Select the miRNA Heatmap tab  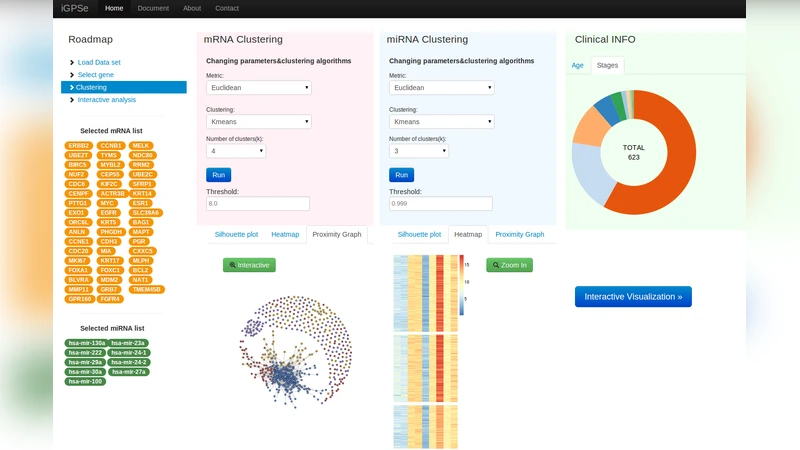click(x=468, y=235)
